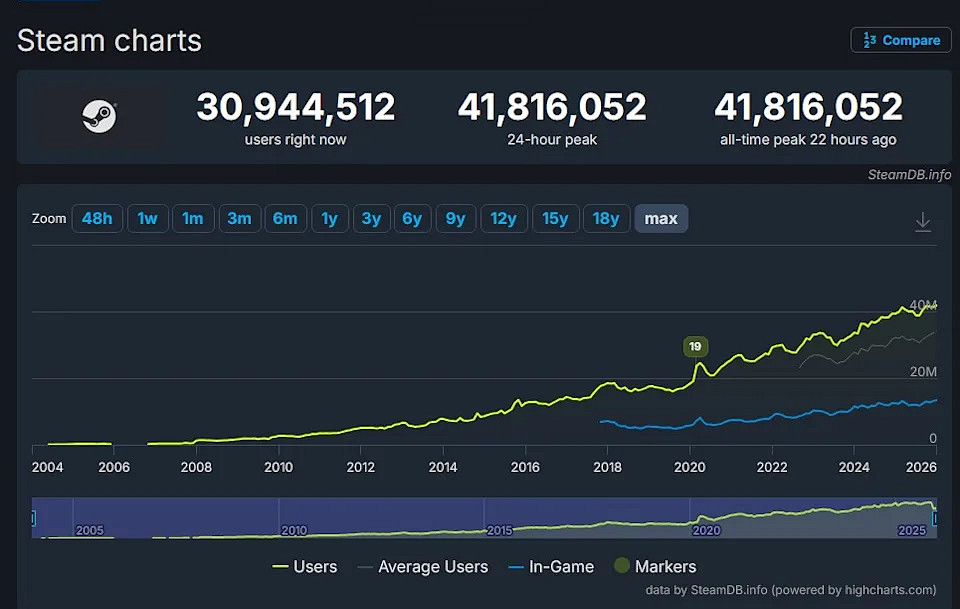Open the chart export download icon
The width and height of the screenshot is (960, 609).
(x=923, y=222)
